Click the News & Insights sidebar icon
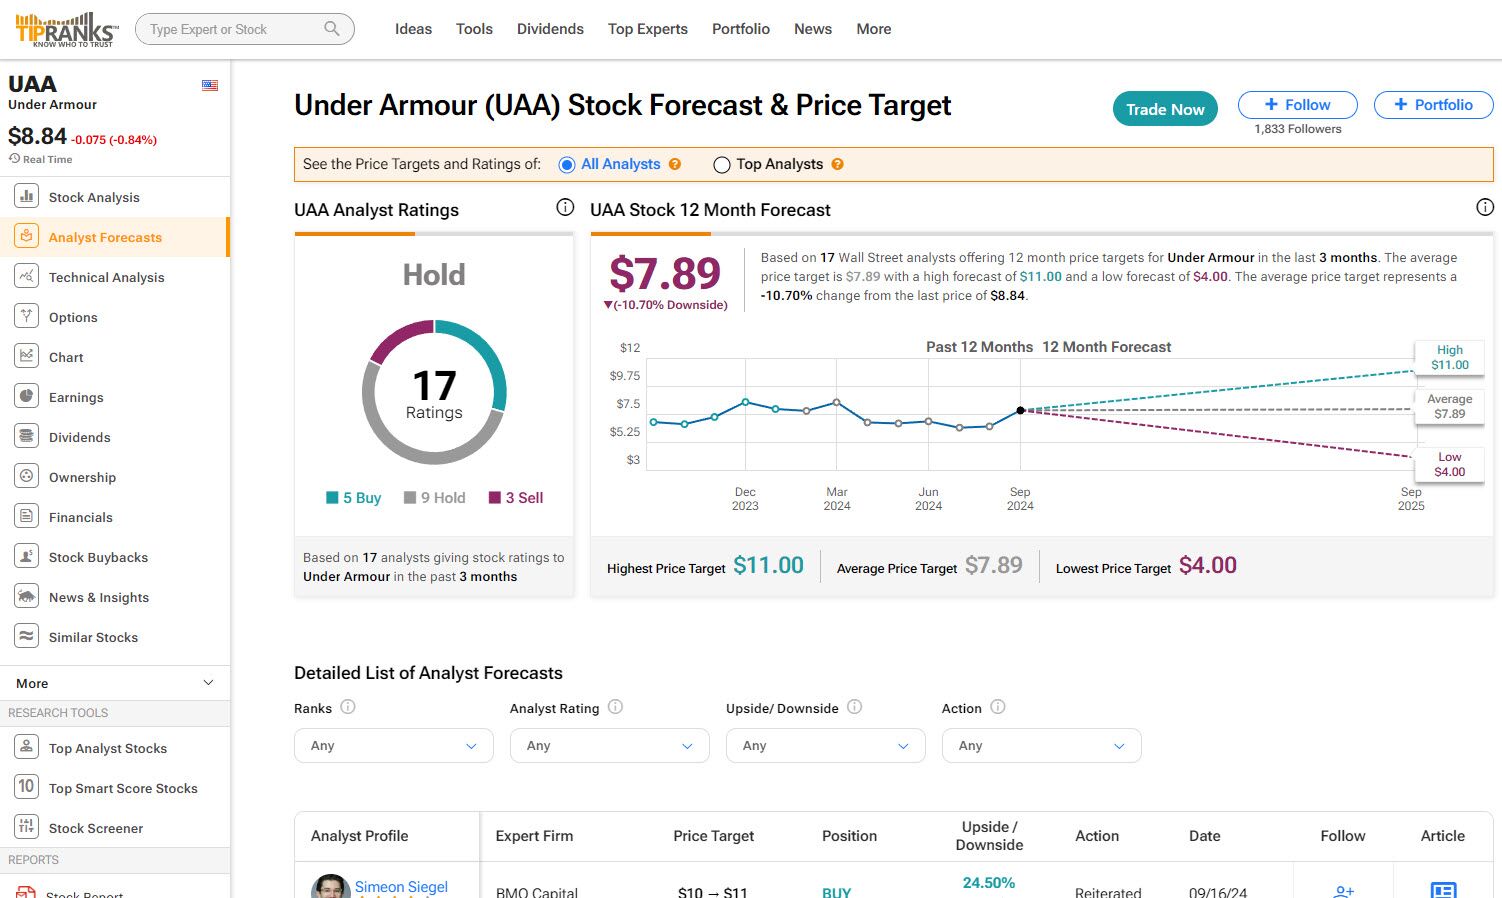This screenshot has width=1502, height=898. click(27, 596)
